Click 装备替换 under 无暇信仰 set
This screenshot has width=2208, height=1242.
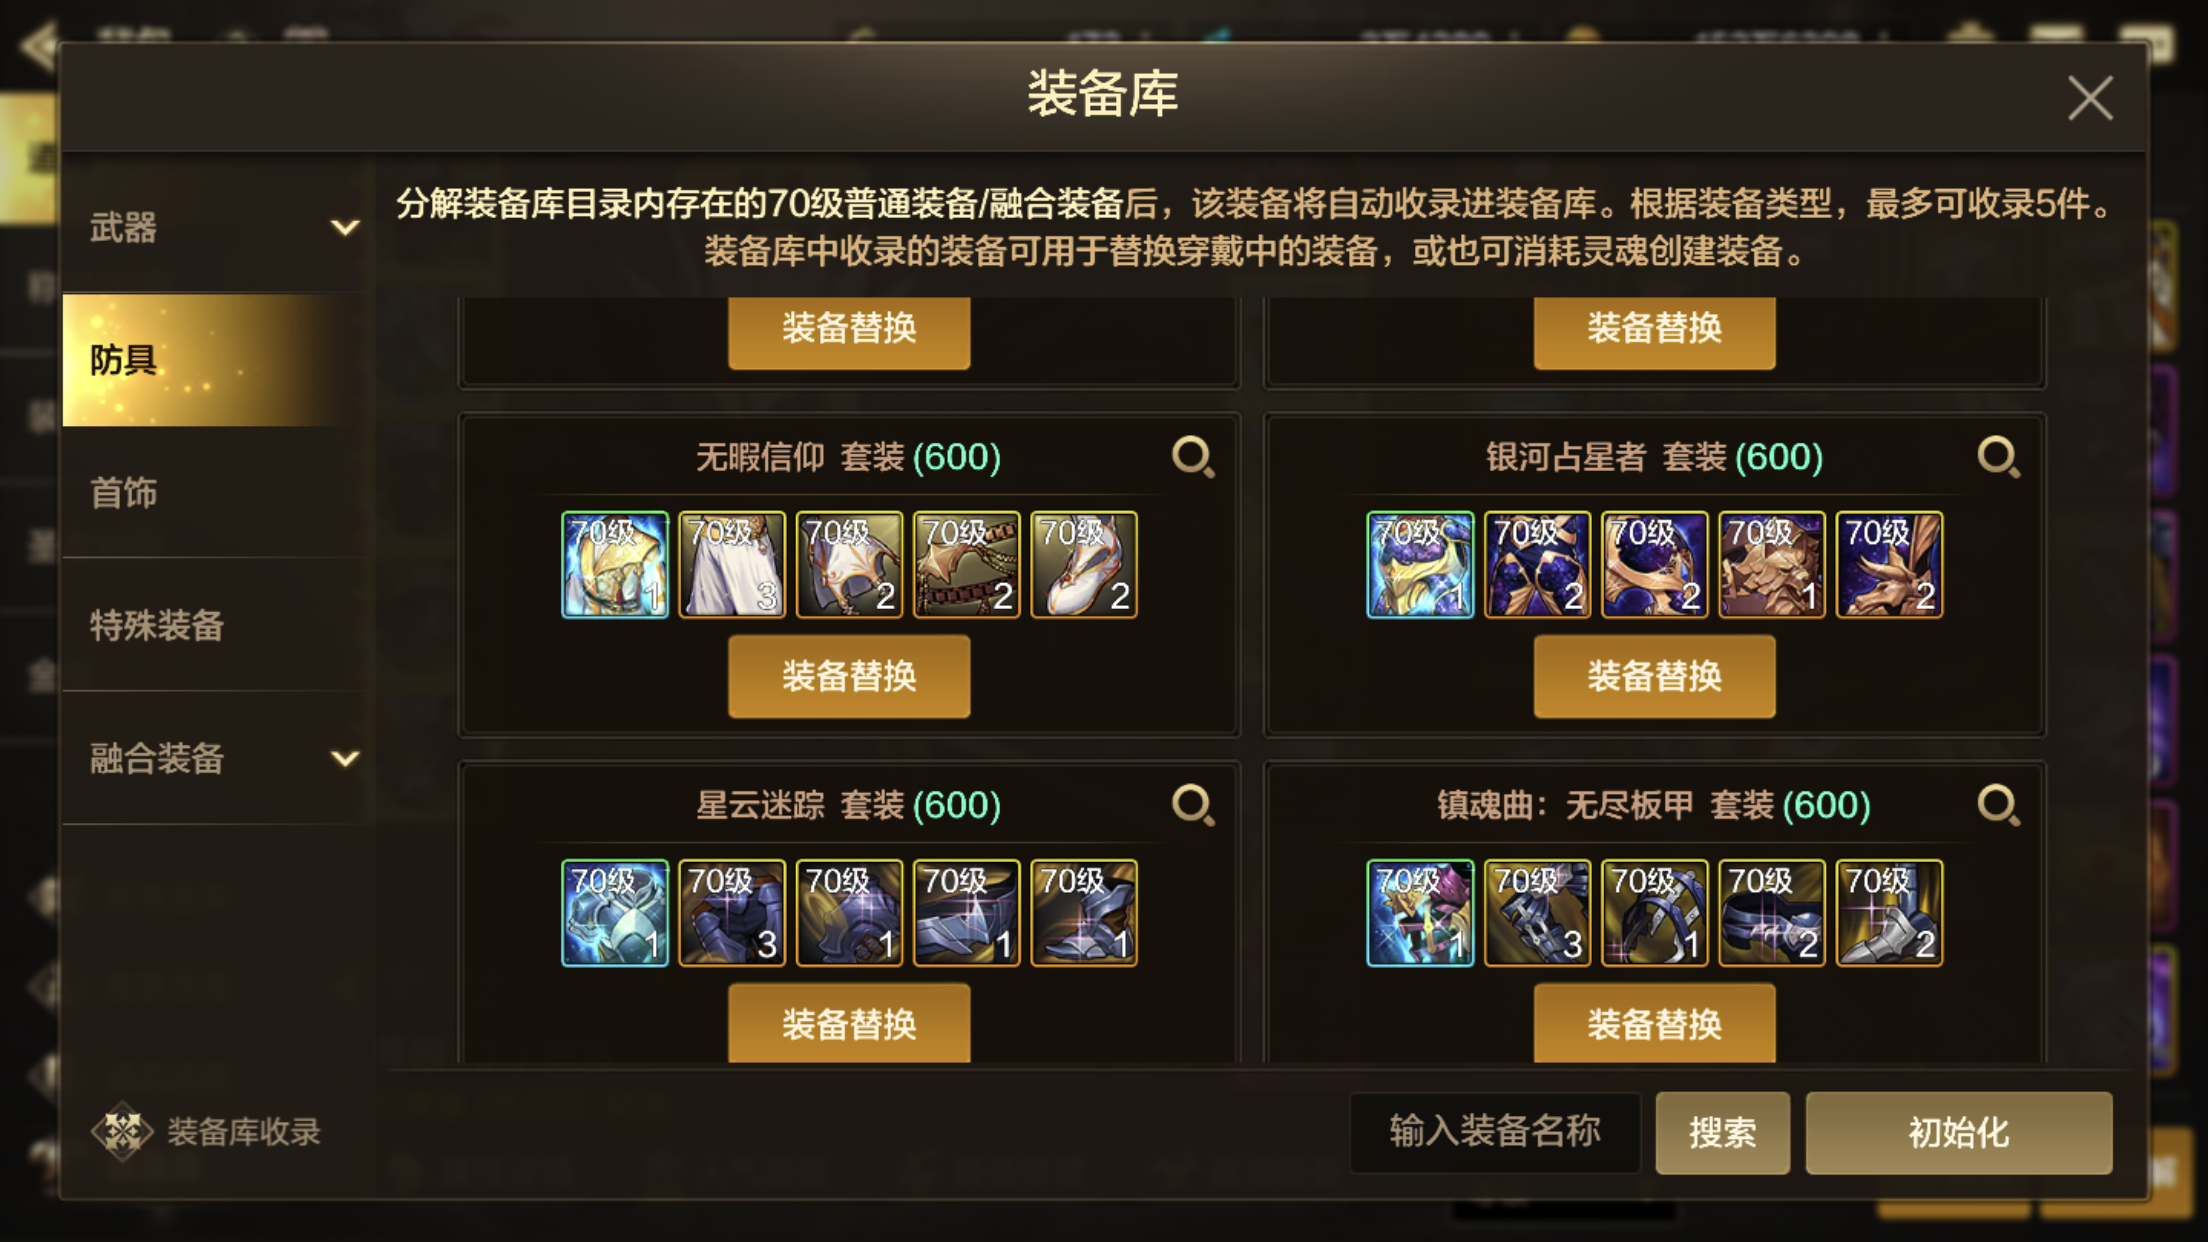849,676
